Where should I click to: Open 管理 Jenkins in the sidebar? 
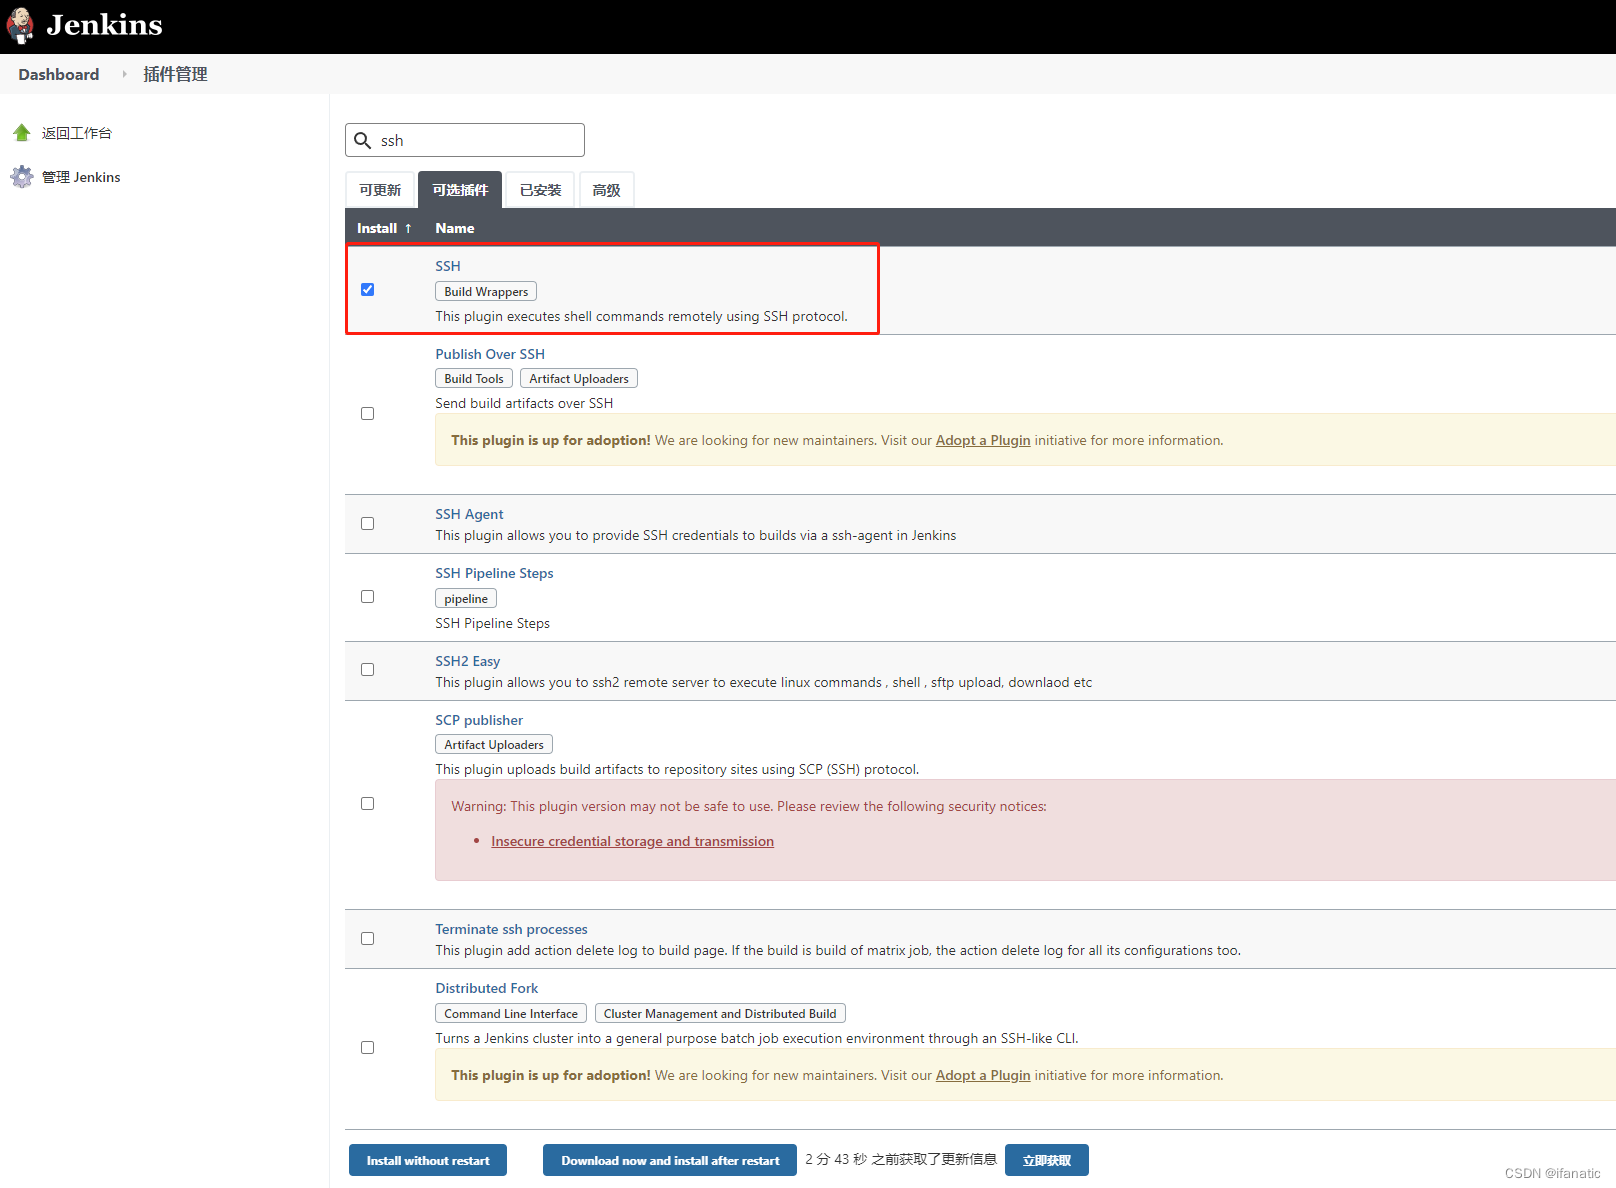click(81, 177)
